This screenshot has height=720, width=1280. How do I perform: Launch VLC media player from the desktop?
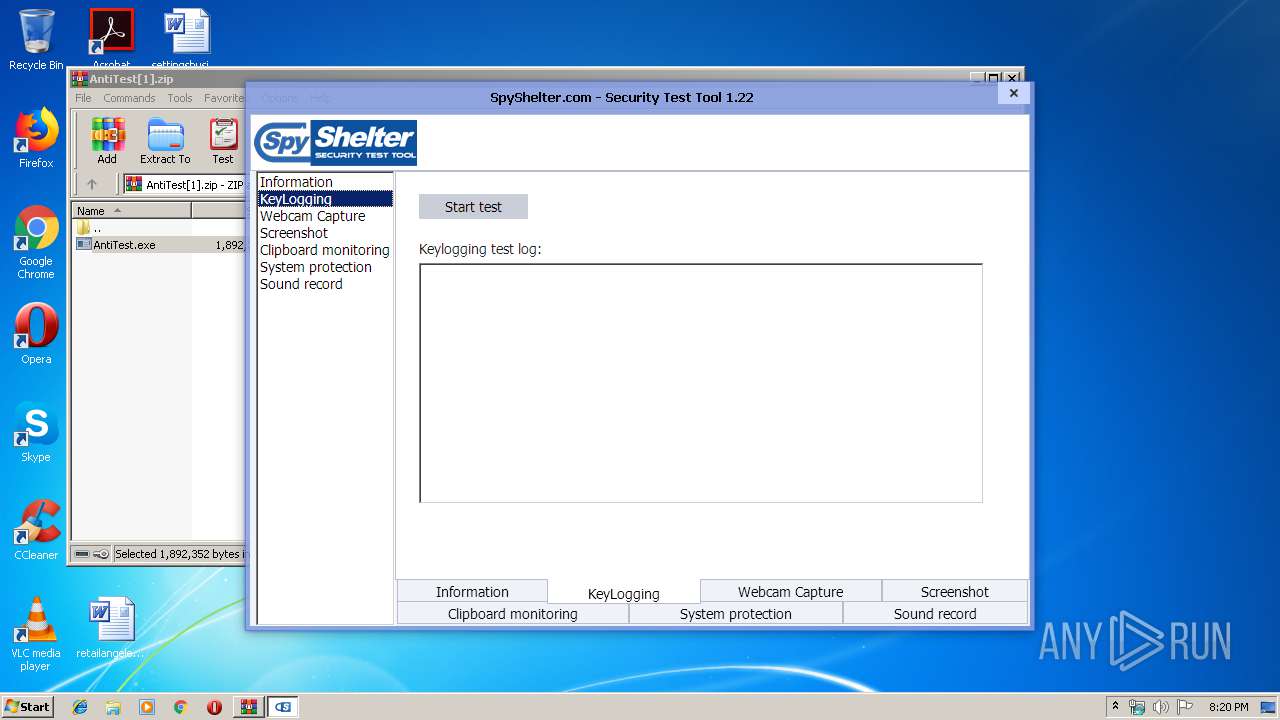(x=36, y=634)
